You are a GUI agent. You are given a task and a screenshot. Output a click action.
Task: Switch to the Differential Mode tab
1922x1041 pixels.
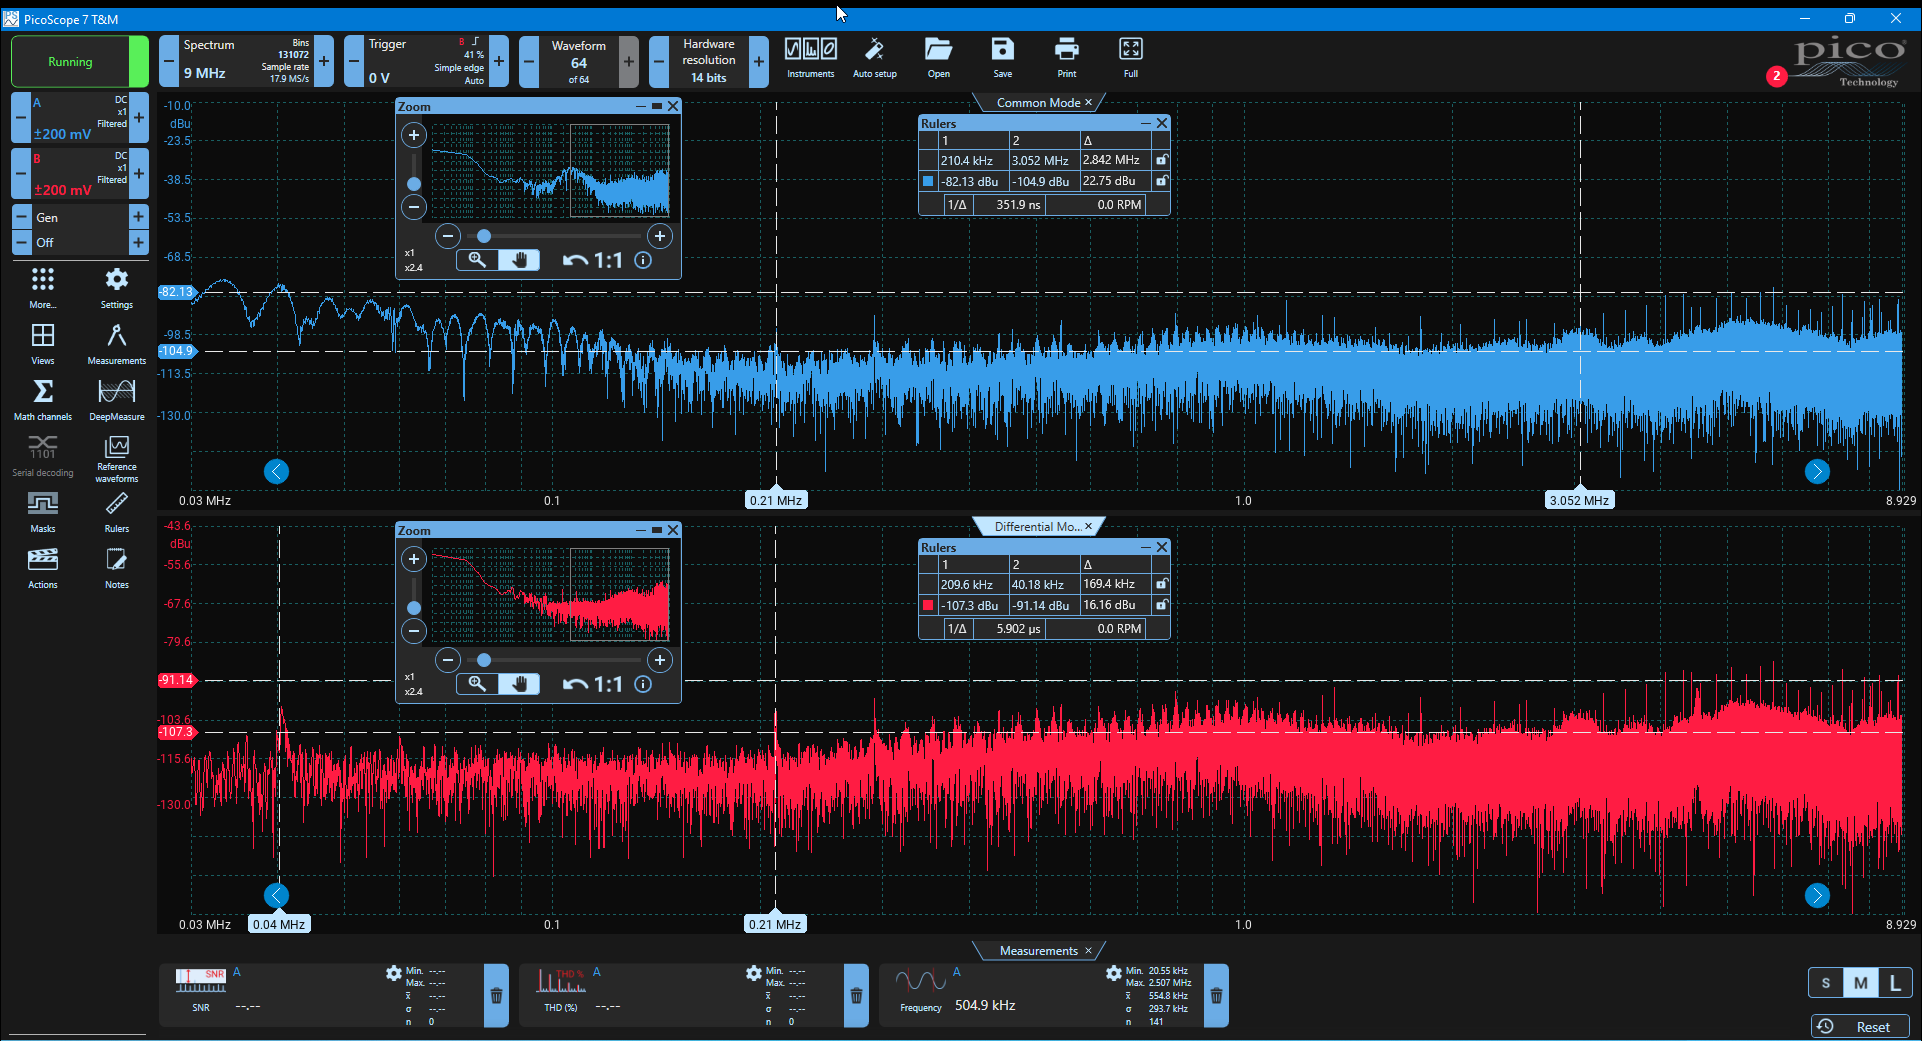point(1038,526)
